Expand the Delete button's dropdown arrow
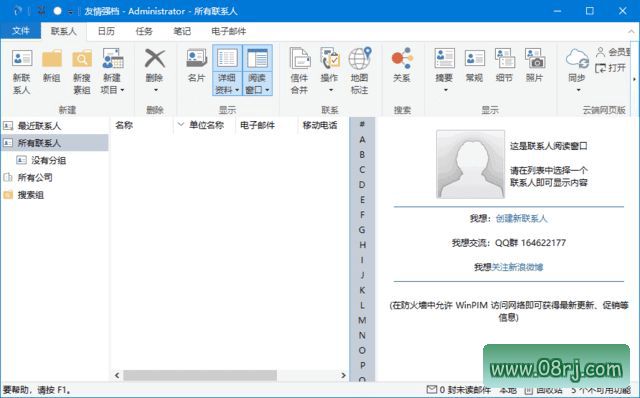The image size is (640, 398). [155, 90]
